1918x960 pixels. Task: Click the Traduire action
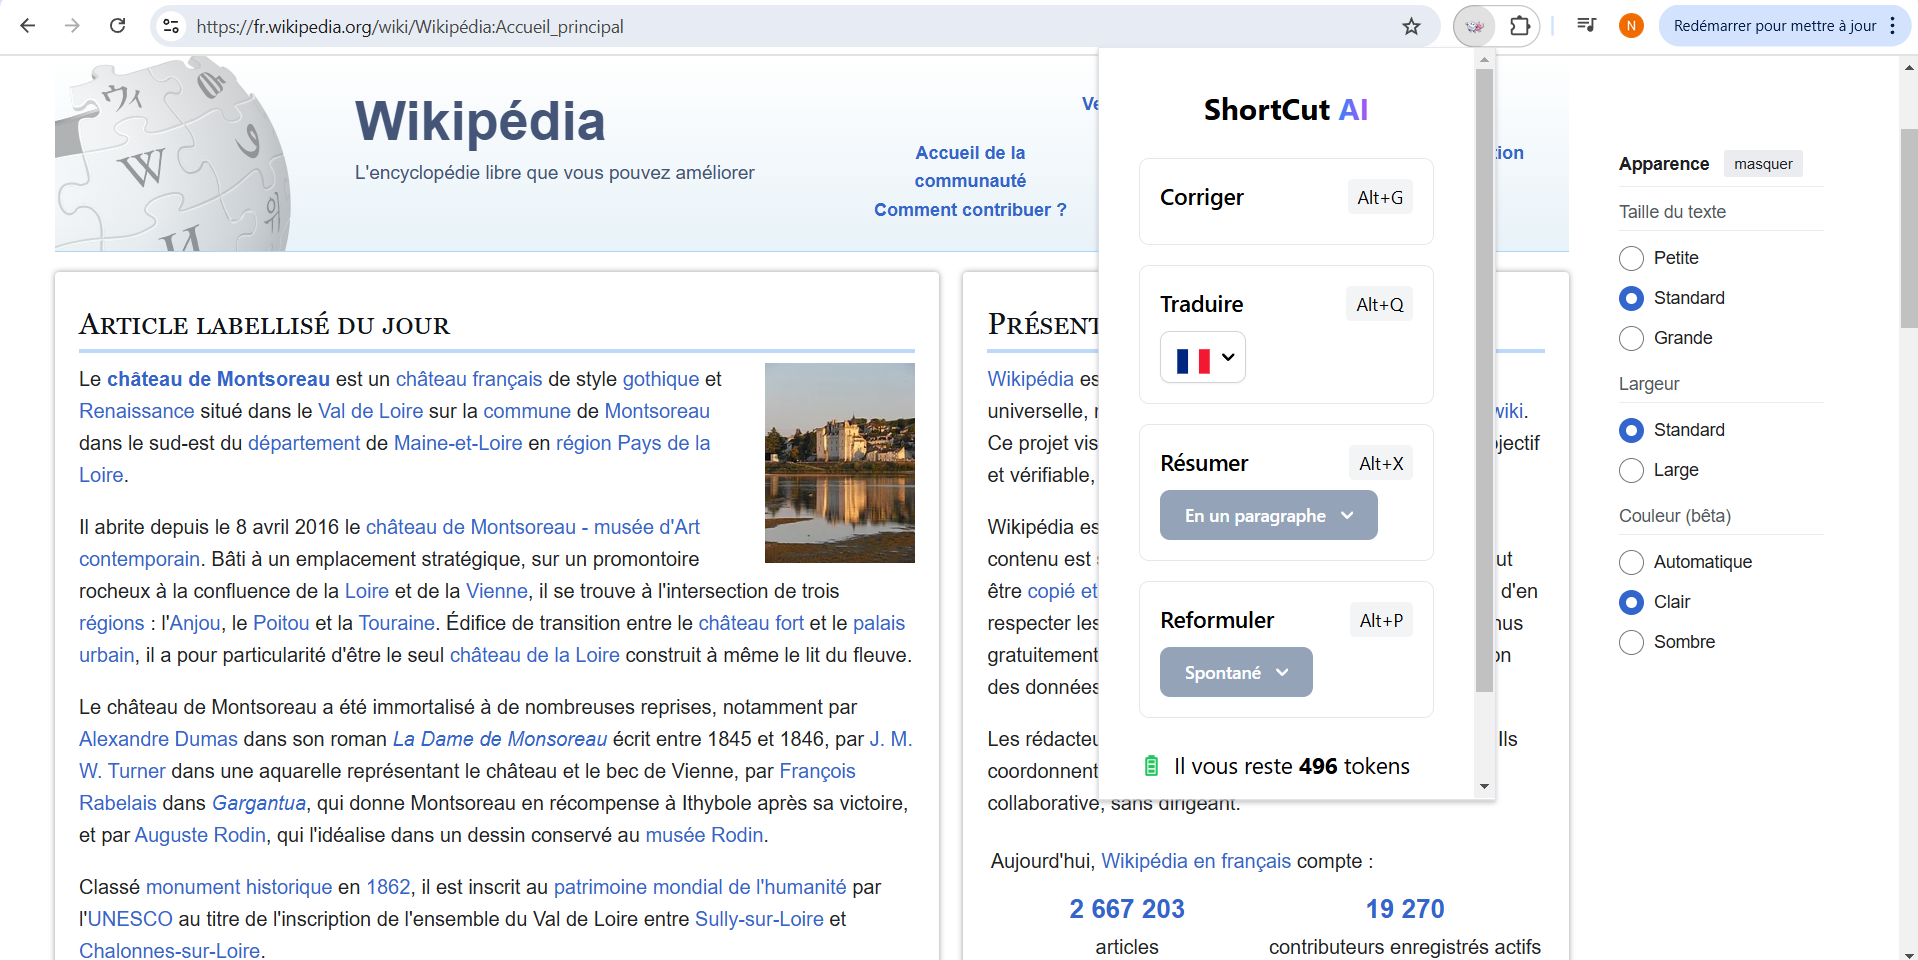(x=1201, y=304)
